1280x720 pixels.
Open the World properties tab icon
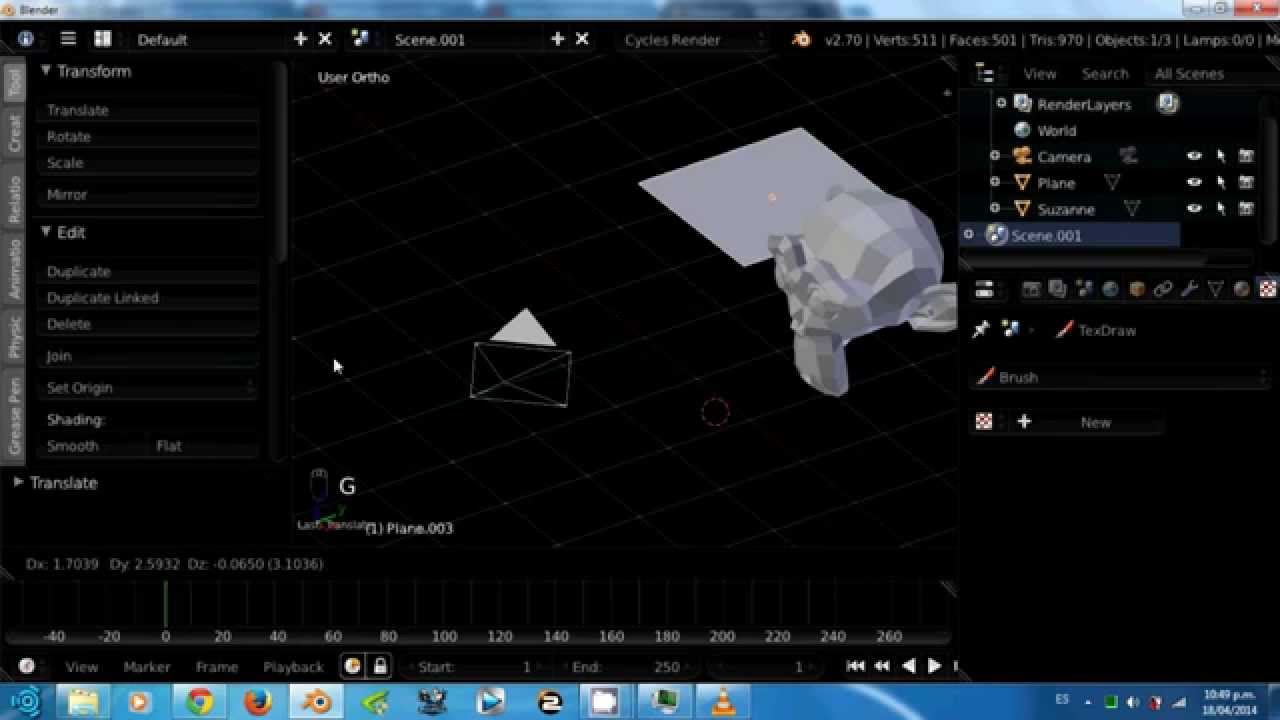[1110, 289]
